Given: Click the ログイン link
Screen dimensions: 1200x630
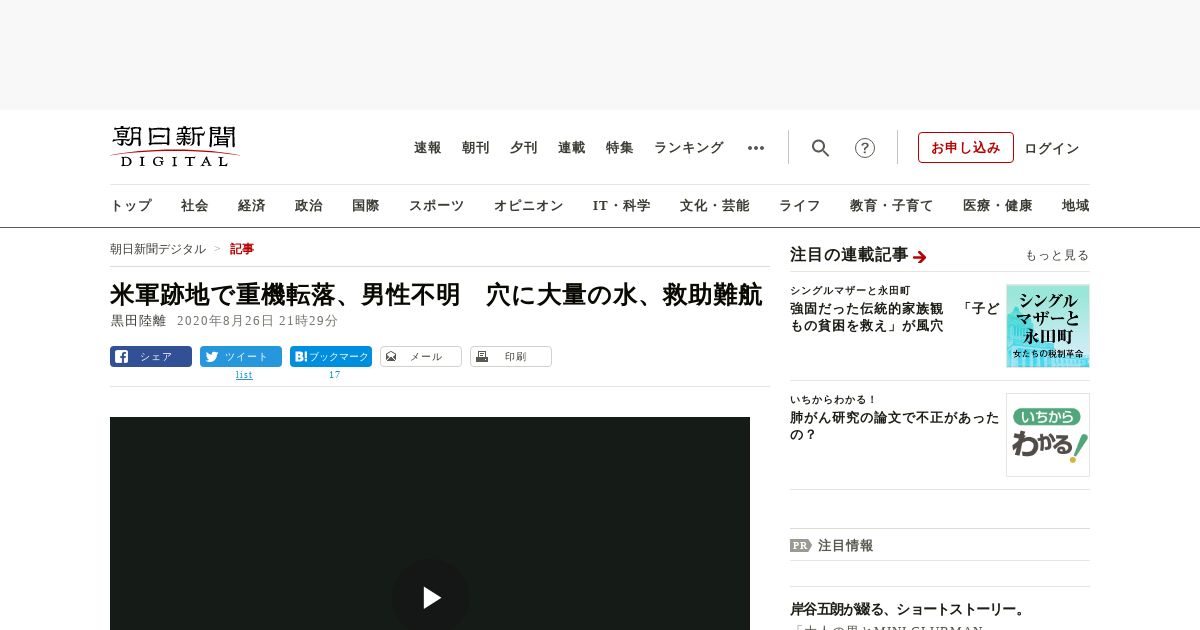Looking at the screenshot, I should [x=1052, y=148].
